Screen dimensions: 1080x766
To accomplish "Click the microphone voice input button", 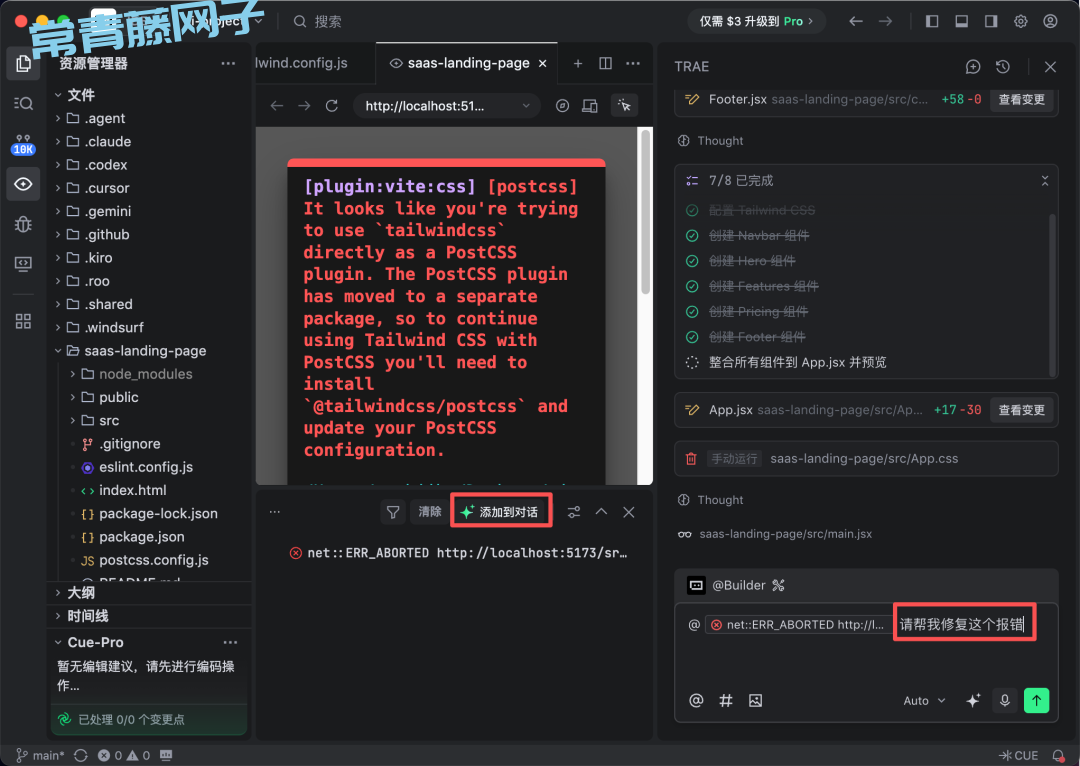I will pyautogui.click(x=1005, y=701).
